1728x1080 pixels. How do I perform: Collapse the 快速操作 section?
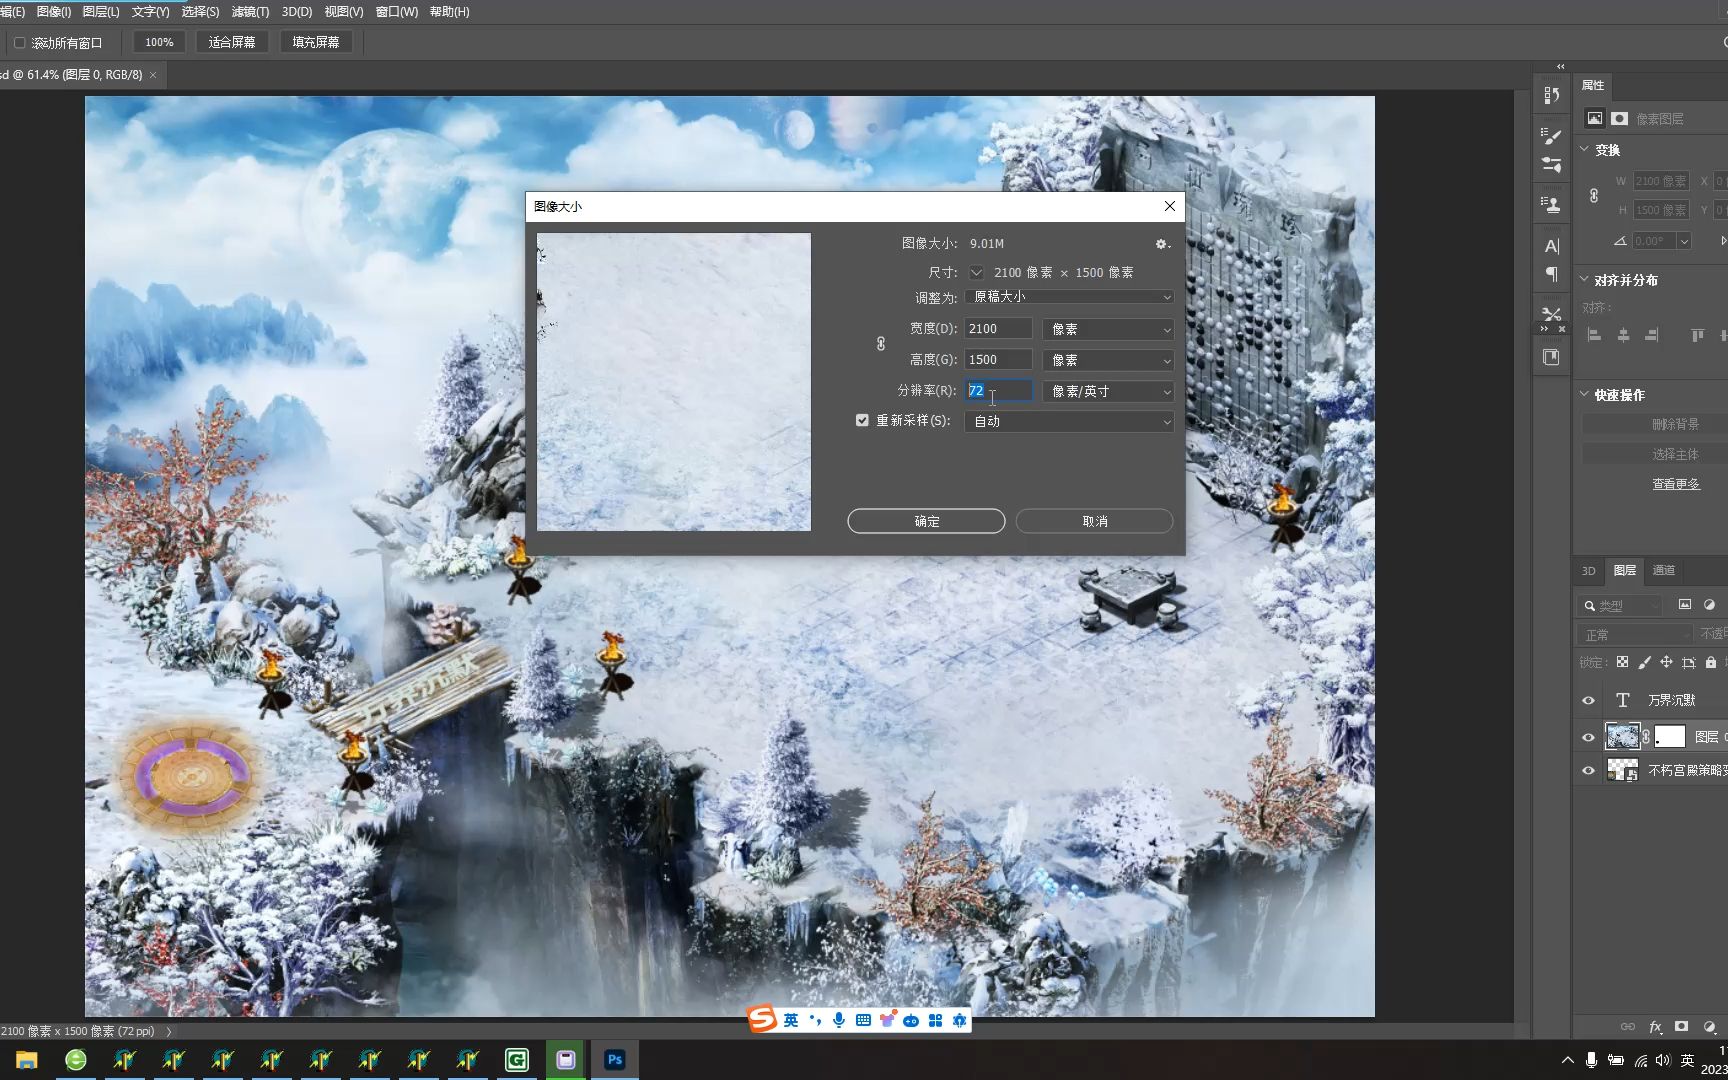coord(1585,394)
